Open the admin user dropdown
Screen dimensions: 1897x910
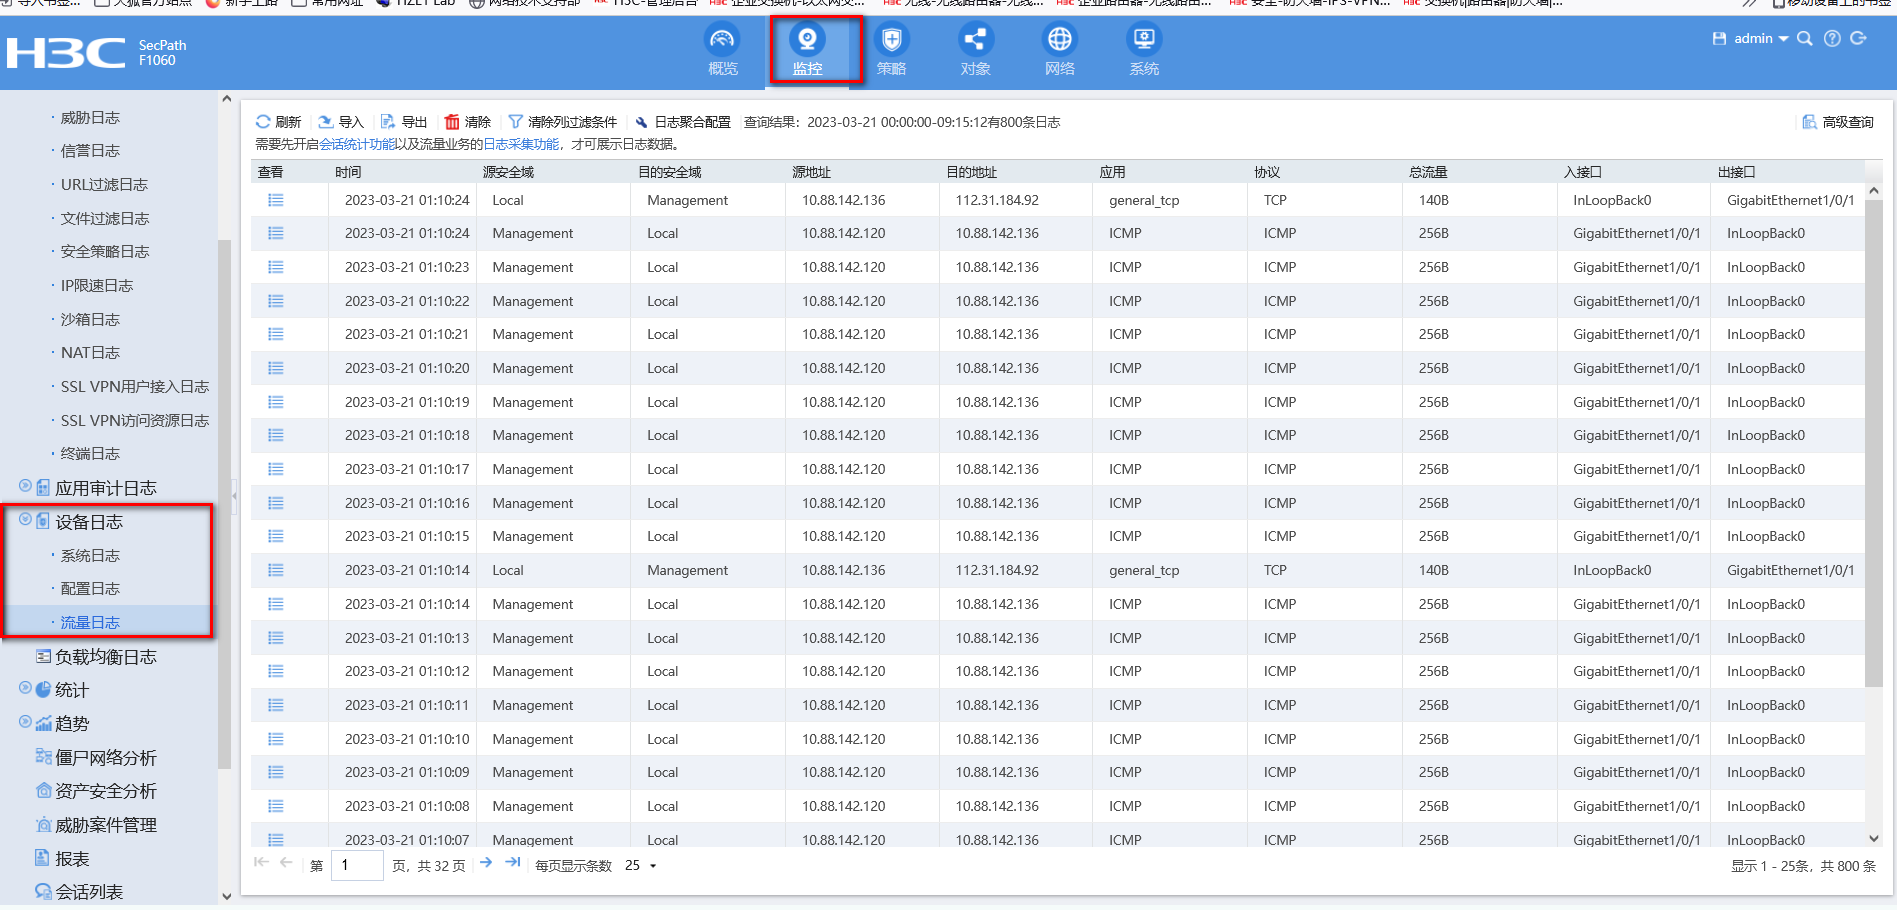[x=1761, y=39]
